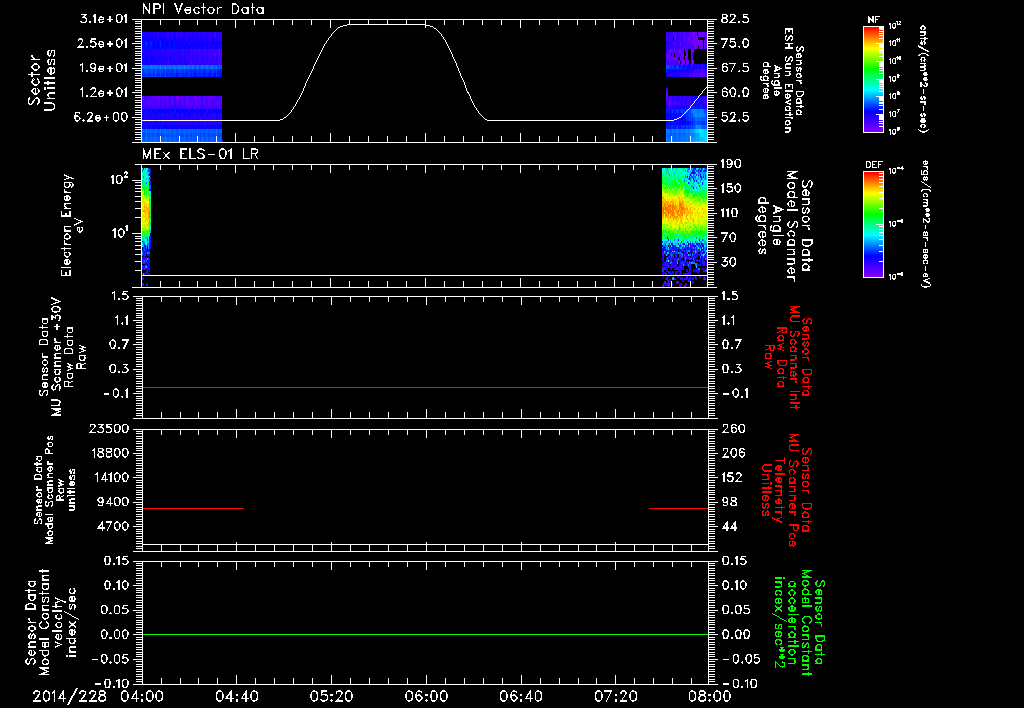
Task: Click the '67.5' sun elevation tick
Action: (735, 68)
